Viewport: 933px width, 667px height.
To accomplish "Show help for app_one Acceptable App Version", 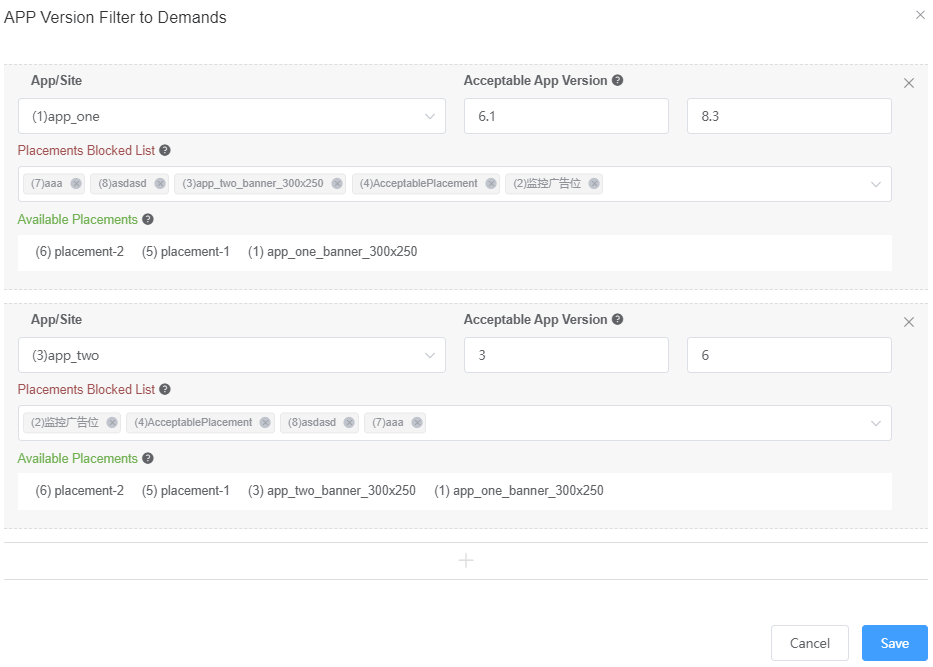I will (618, 80).
